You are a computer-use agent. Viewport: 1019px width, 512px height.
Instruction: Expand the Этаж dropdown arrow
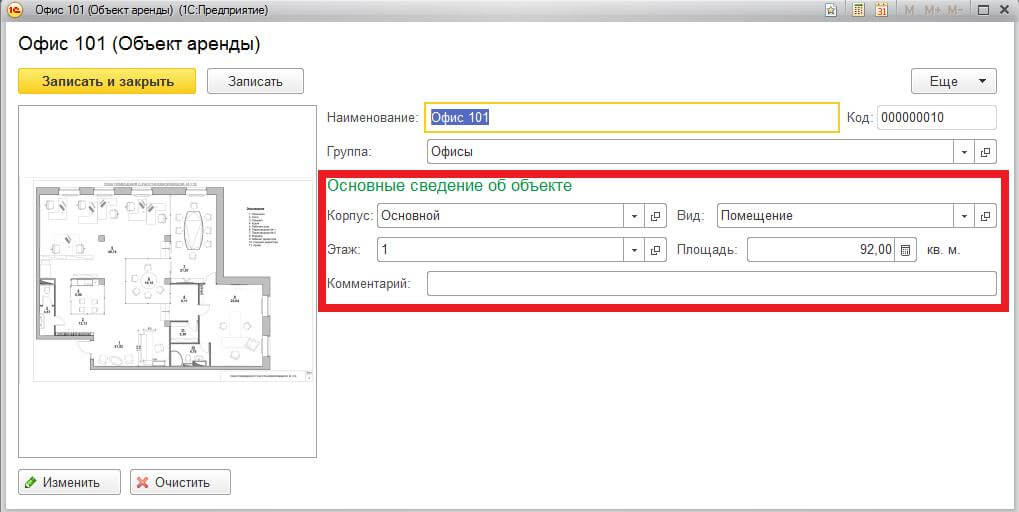634,250
